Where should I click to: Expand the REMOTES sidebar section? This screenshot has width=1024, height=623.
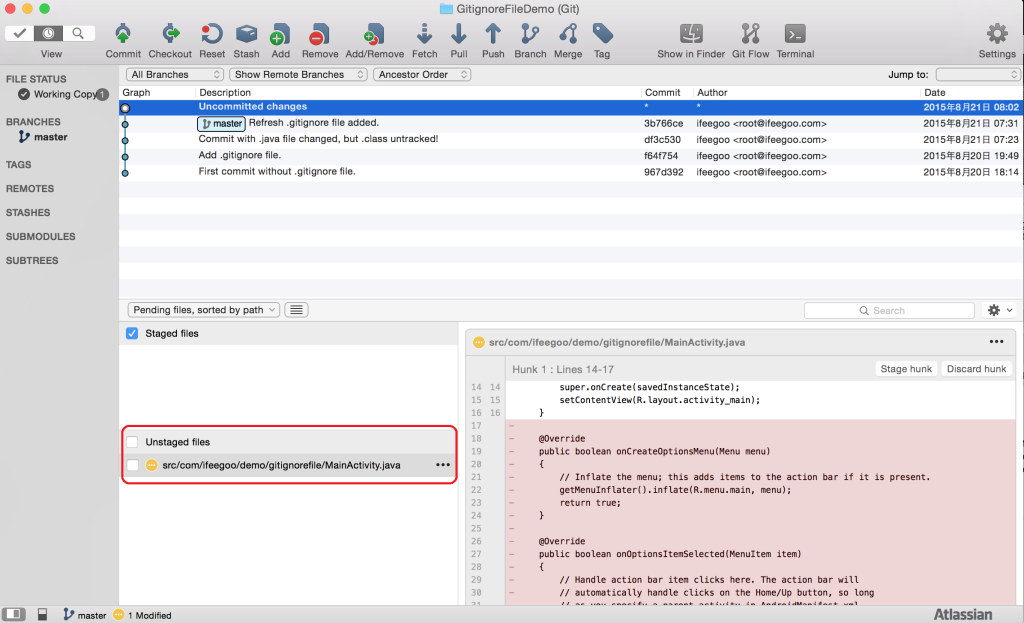tap(30, 188)
